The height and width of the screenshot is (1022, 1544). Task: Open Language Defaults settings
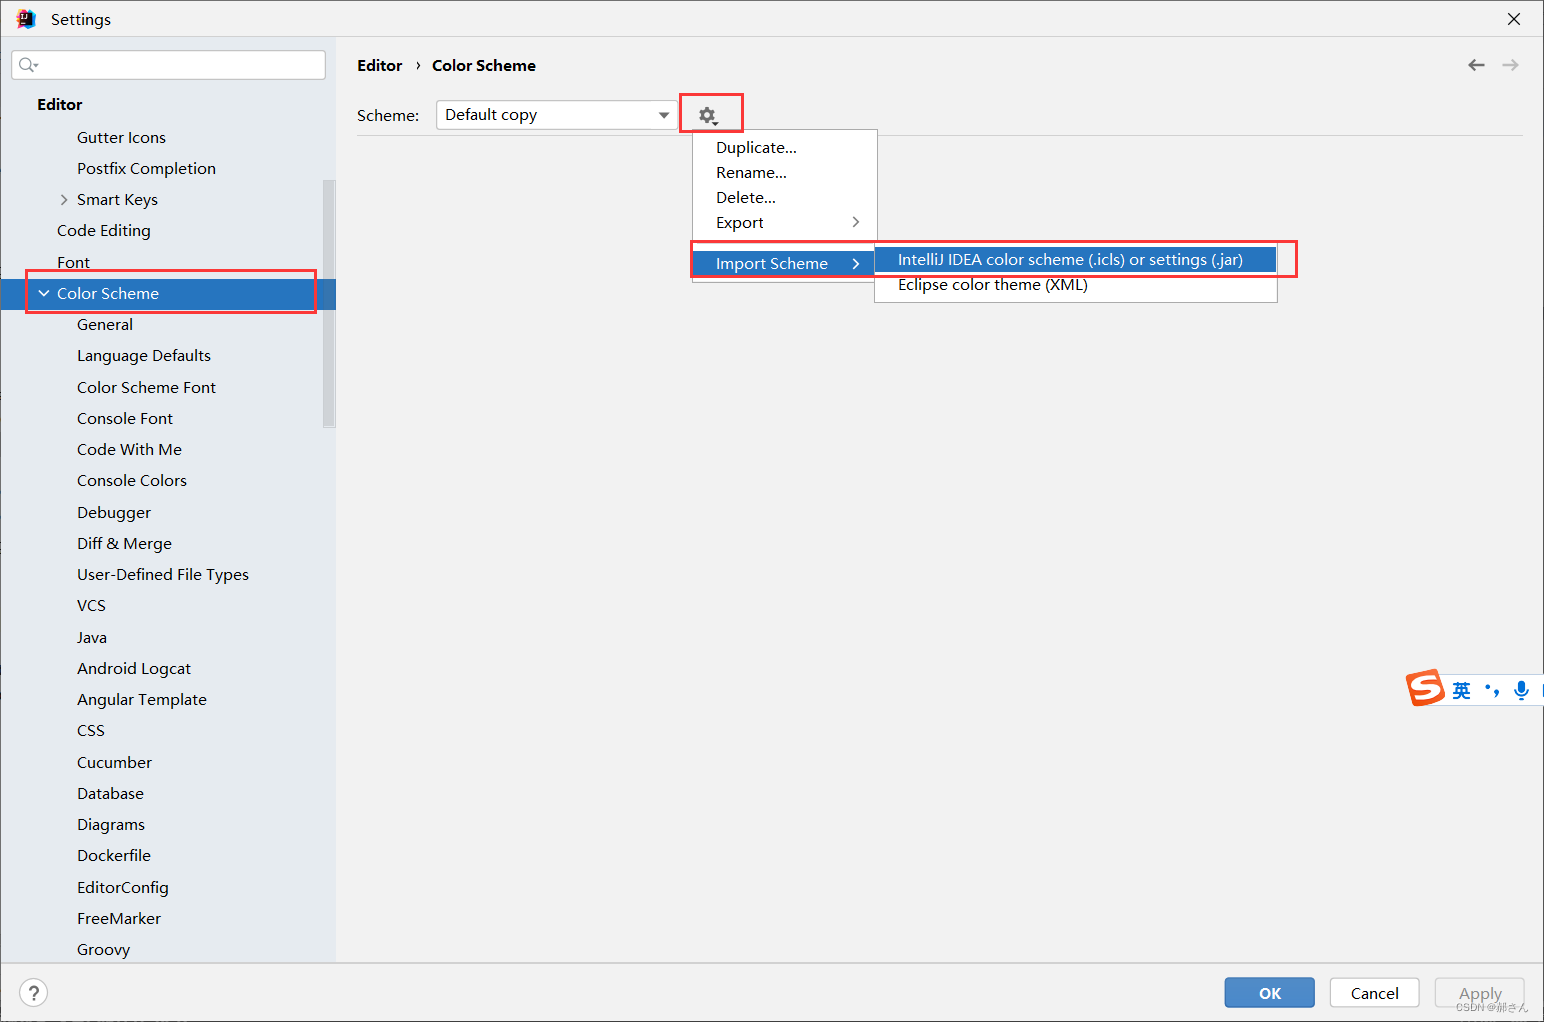pos(144,355)
